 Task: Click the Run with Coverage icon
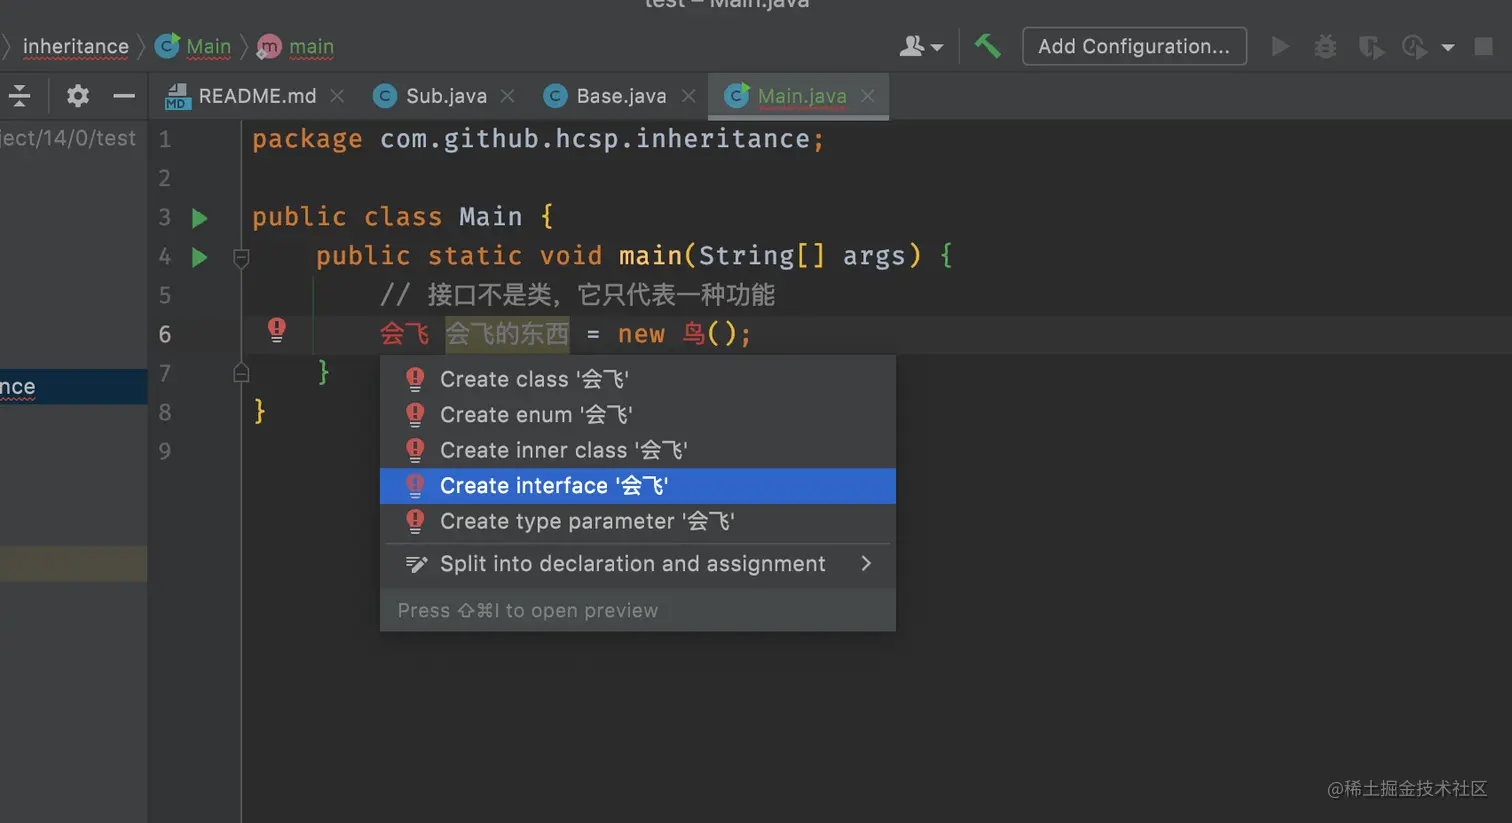(1370, 47)
